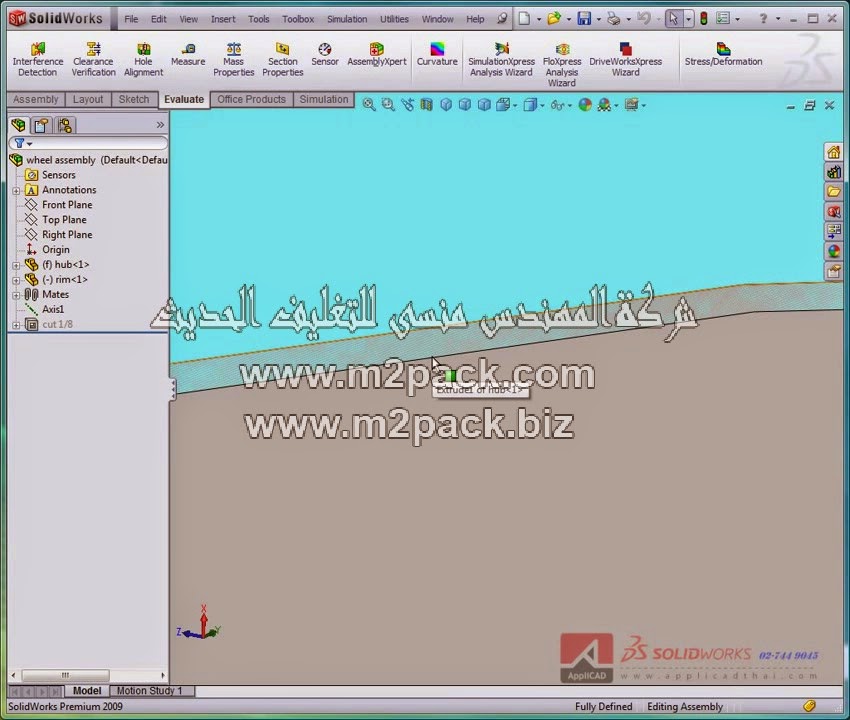Switch to Office Products tab
This screenshot has height=720, width=850.
coord(251,99)
